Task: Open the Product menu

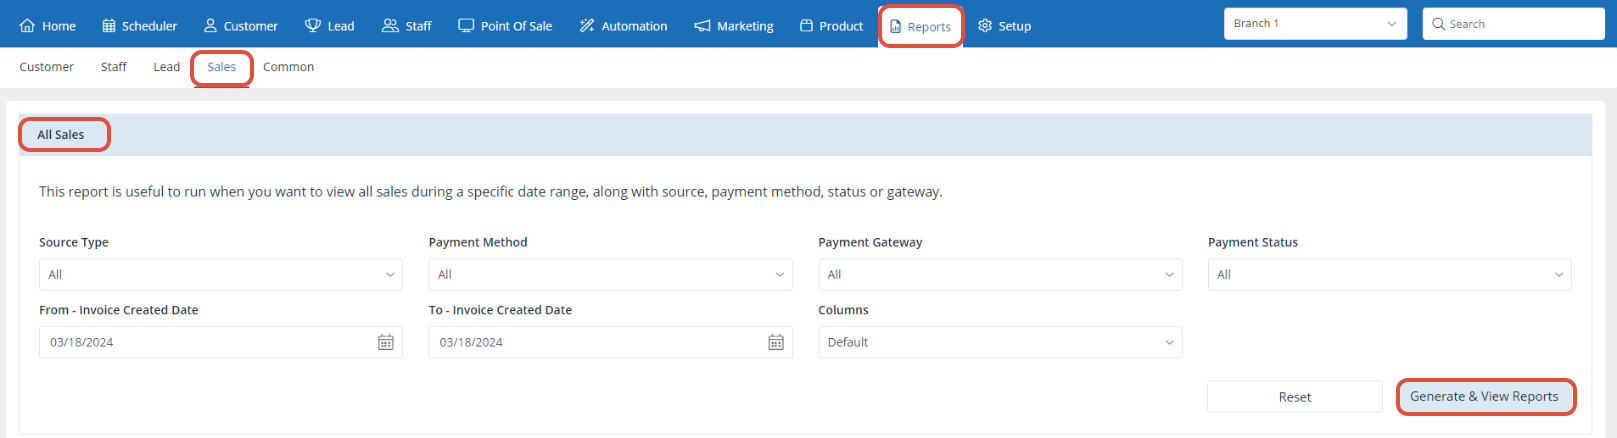Action: [831, 26]
